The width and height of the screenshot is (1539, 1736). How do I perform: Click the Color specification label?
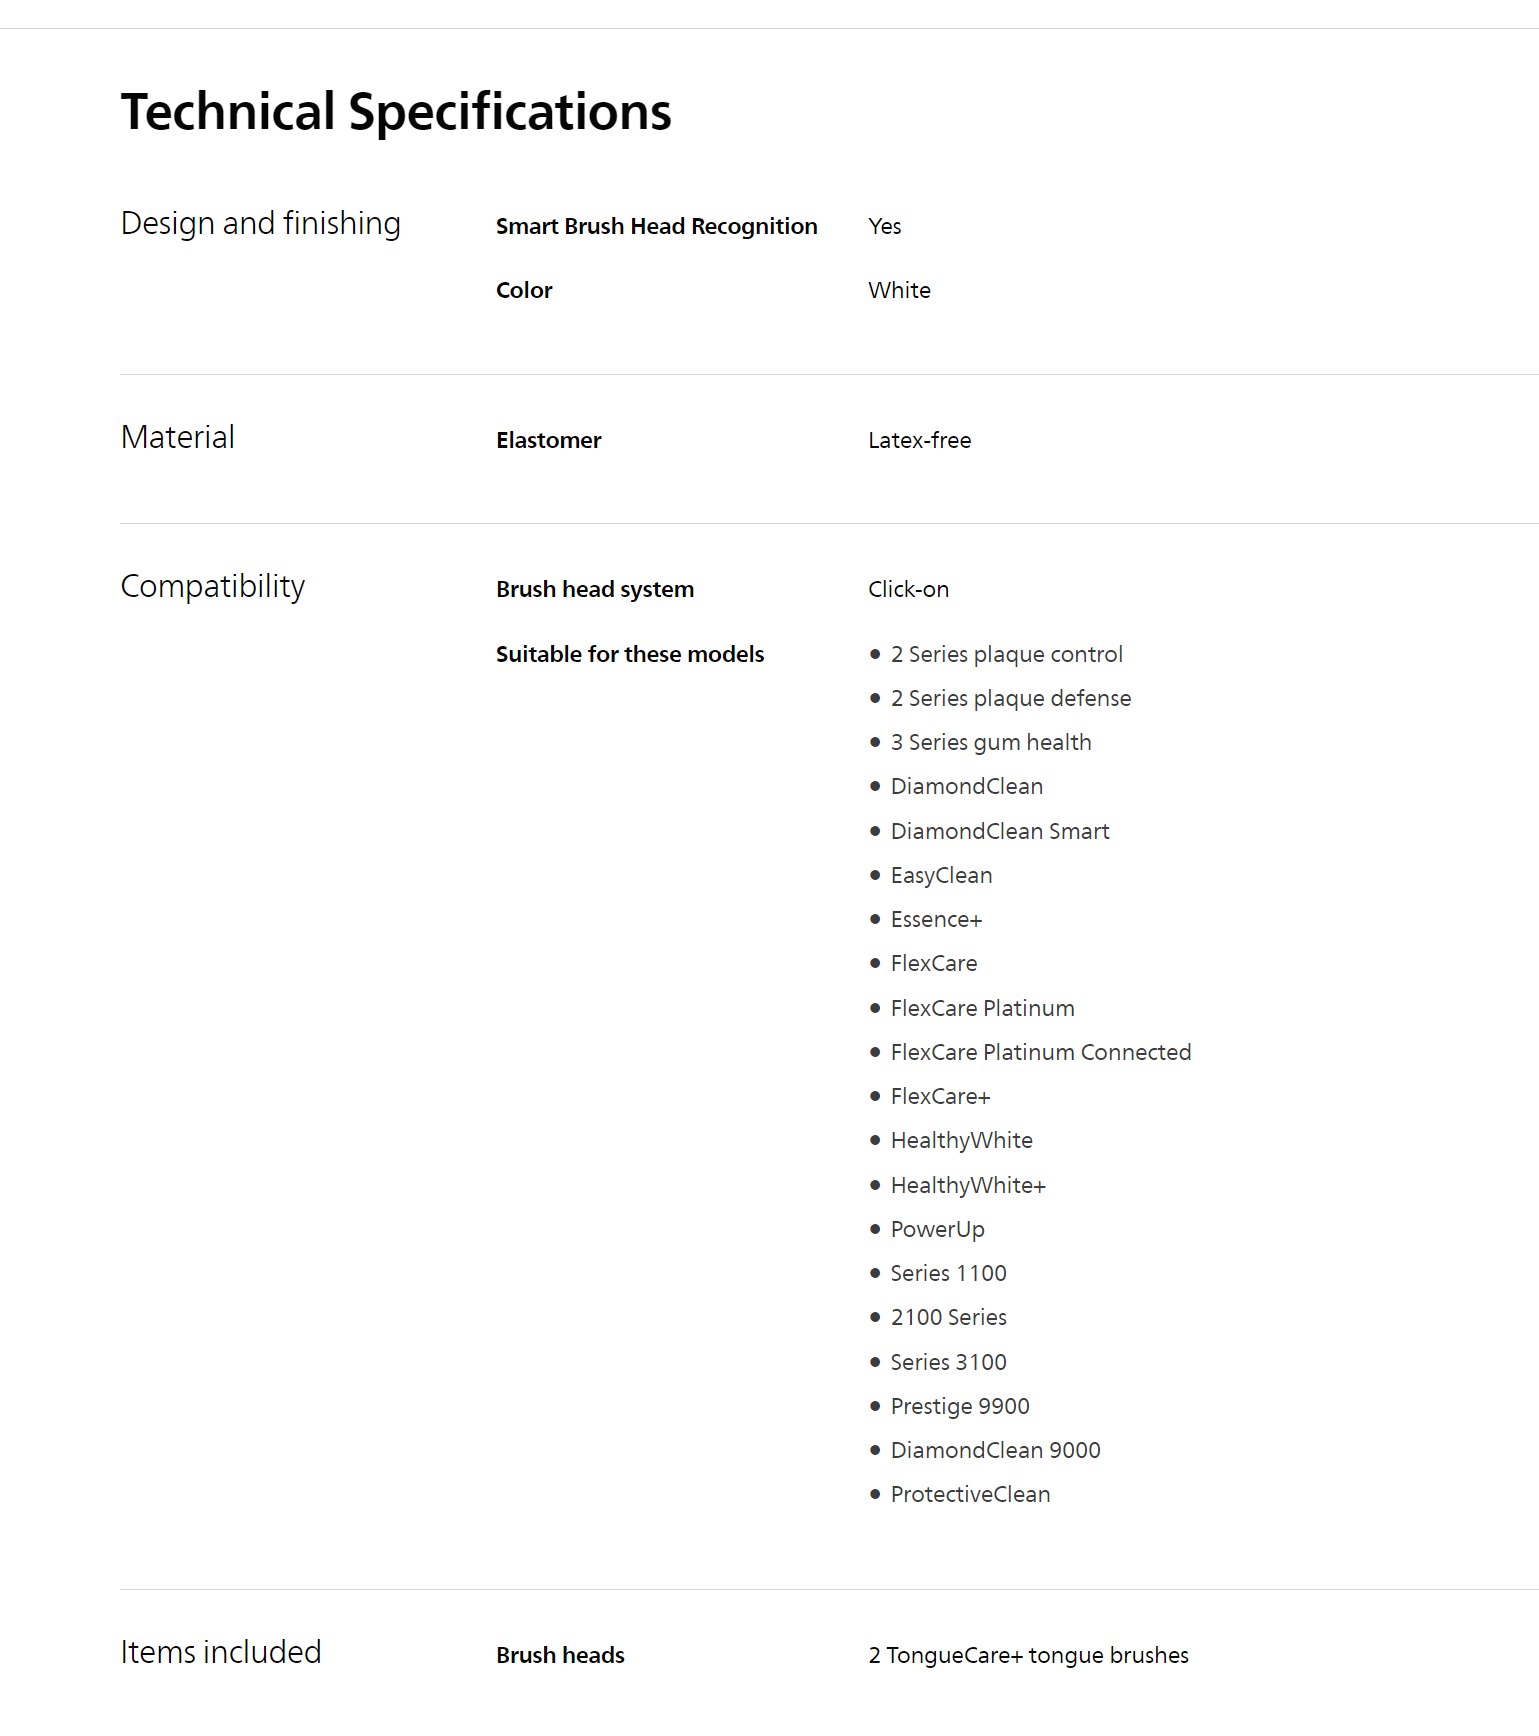coord(524,291)
